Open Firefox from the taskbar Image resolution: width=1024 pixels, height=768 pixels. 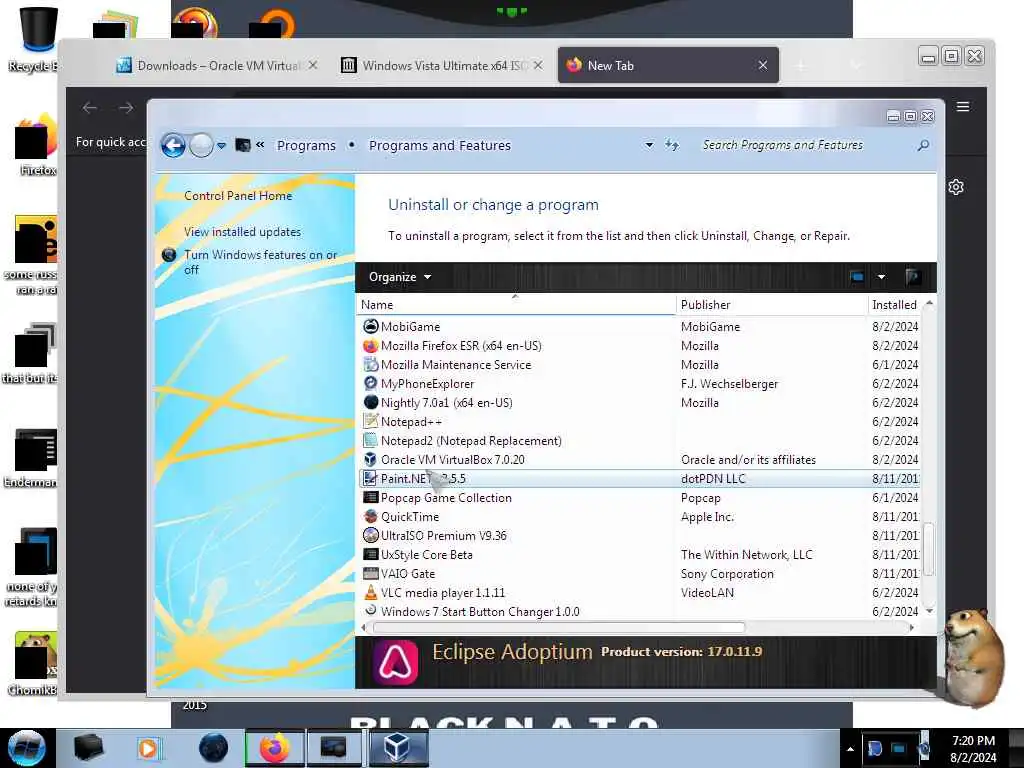274,748
